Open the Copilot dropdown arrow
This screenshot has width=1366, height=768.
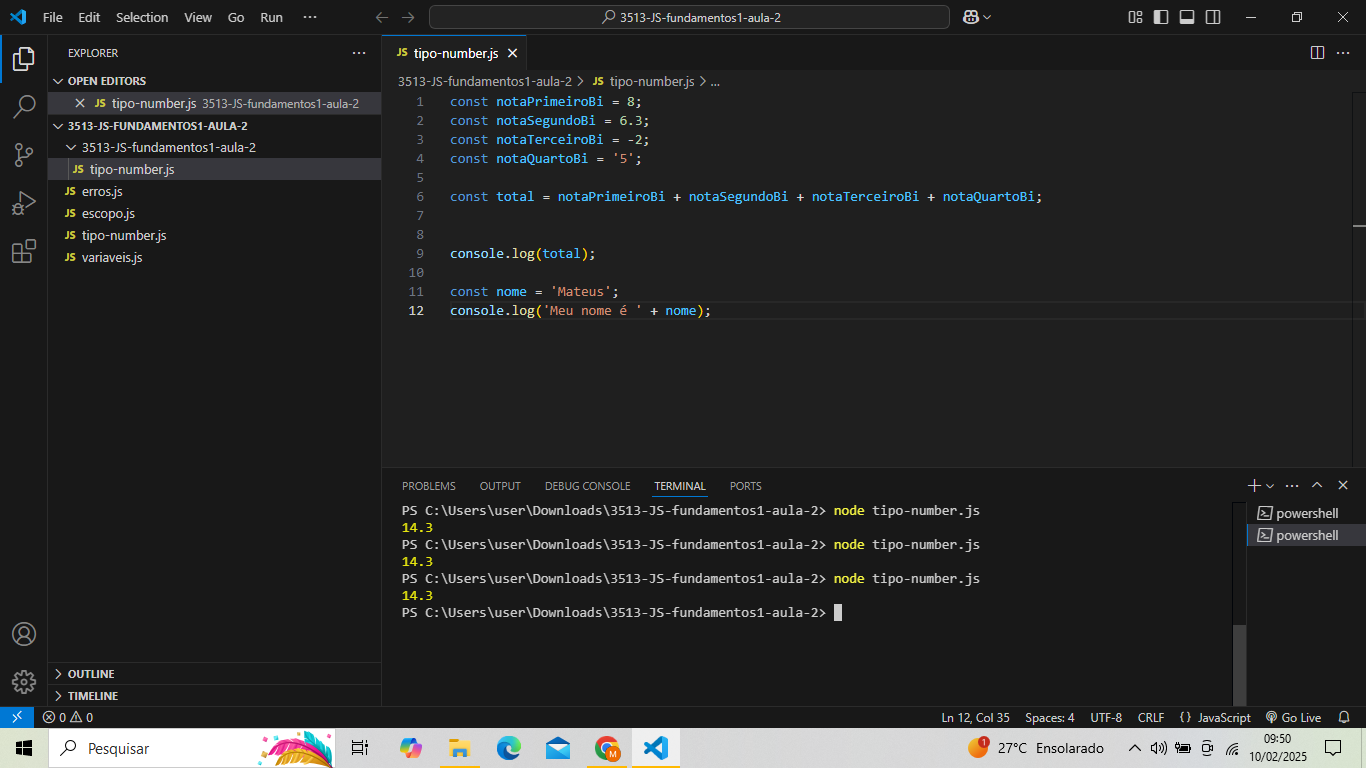[x=987, y=17]
